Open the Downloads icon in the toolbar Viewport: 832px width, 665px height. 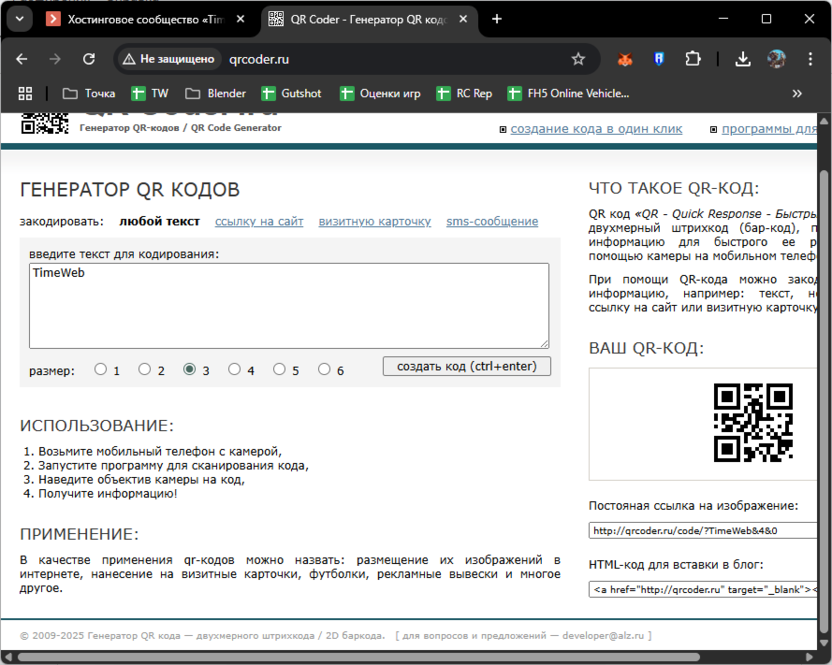point(743,59)
